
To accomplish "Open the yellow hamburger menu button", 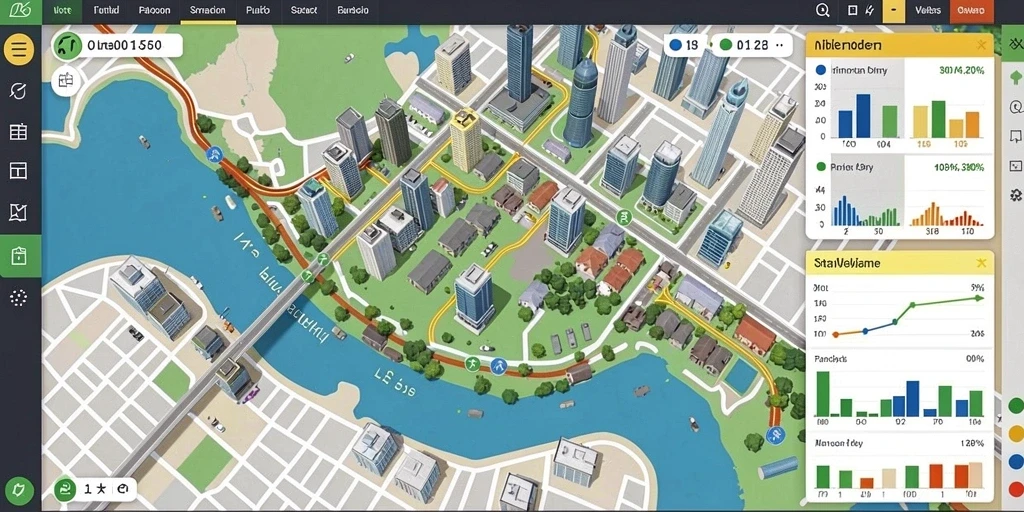I will (x=19, y=49).
